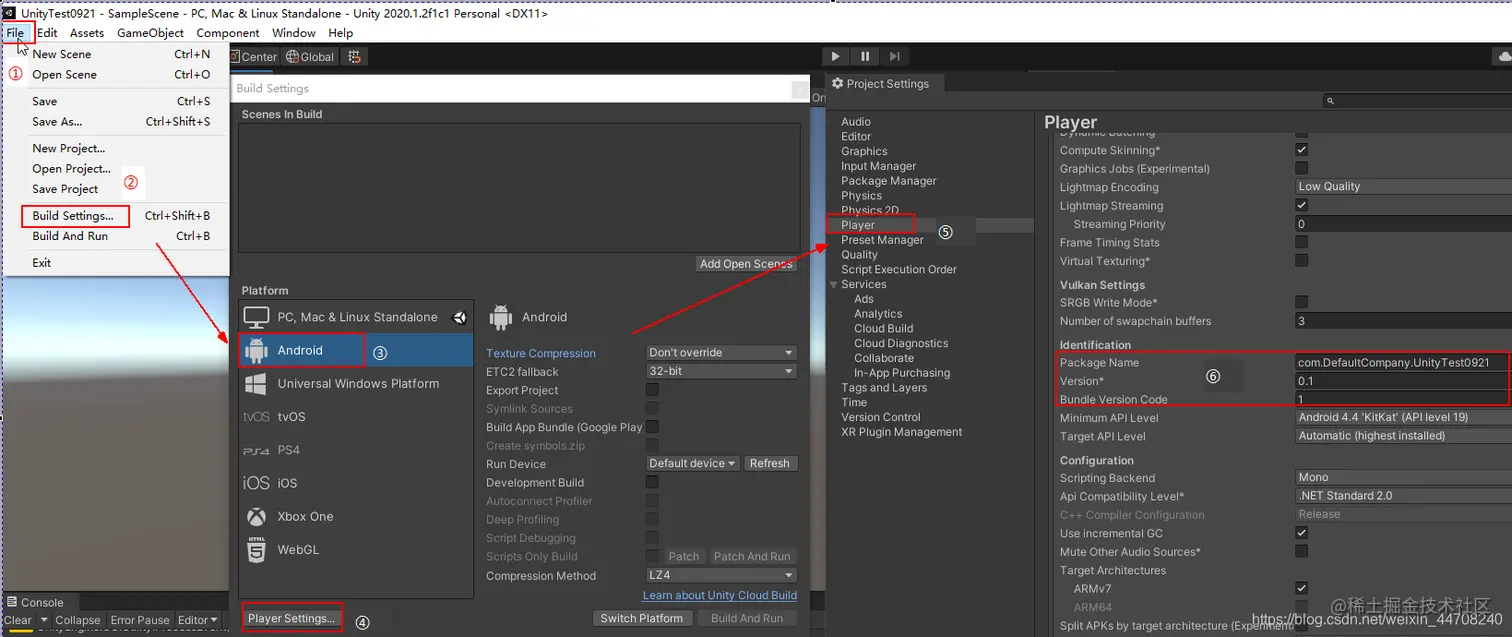Image resolution: width=1512 pixels, height=637 pixels.
Task: Select the WebGL platform
Action: [355, 549]
